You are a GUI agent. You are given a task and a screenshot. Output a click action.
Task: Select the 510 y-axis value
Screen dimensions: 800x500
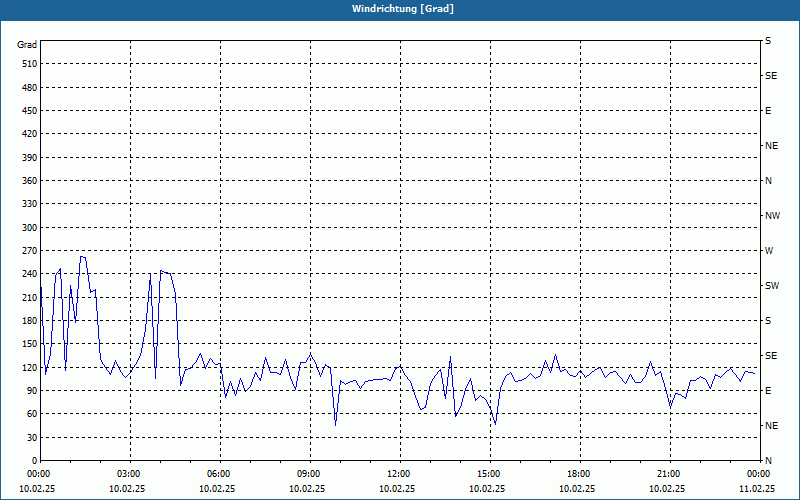click(x=30, y=64)
